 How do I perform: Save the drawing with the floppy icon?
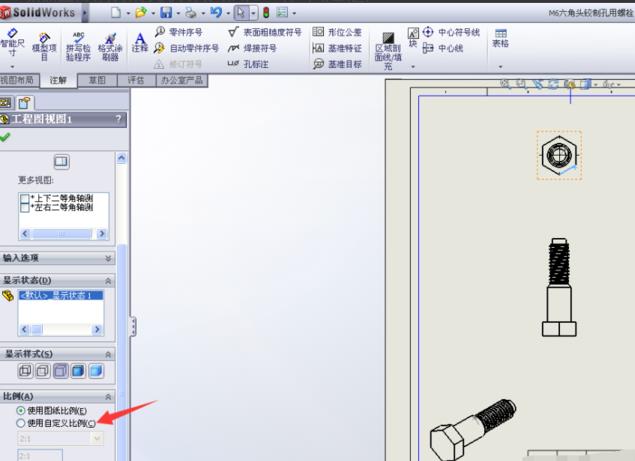click(x=166, y=13)
